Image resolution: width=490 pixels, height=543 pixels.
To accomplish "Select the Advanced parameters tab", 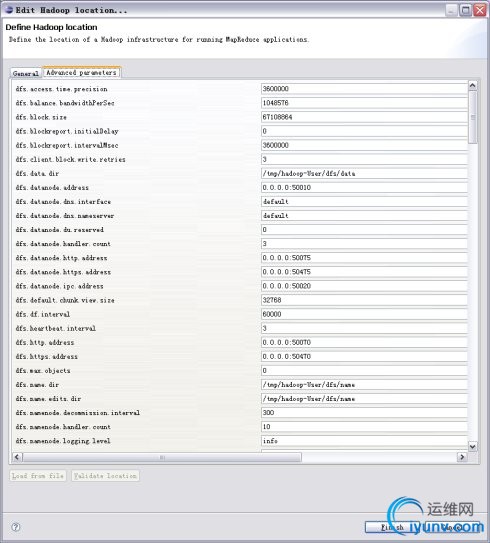I will pyautogui.click(x=81, y=72).
